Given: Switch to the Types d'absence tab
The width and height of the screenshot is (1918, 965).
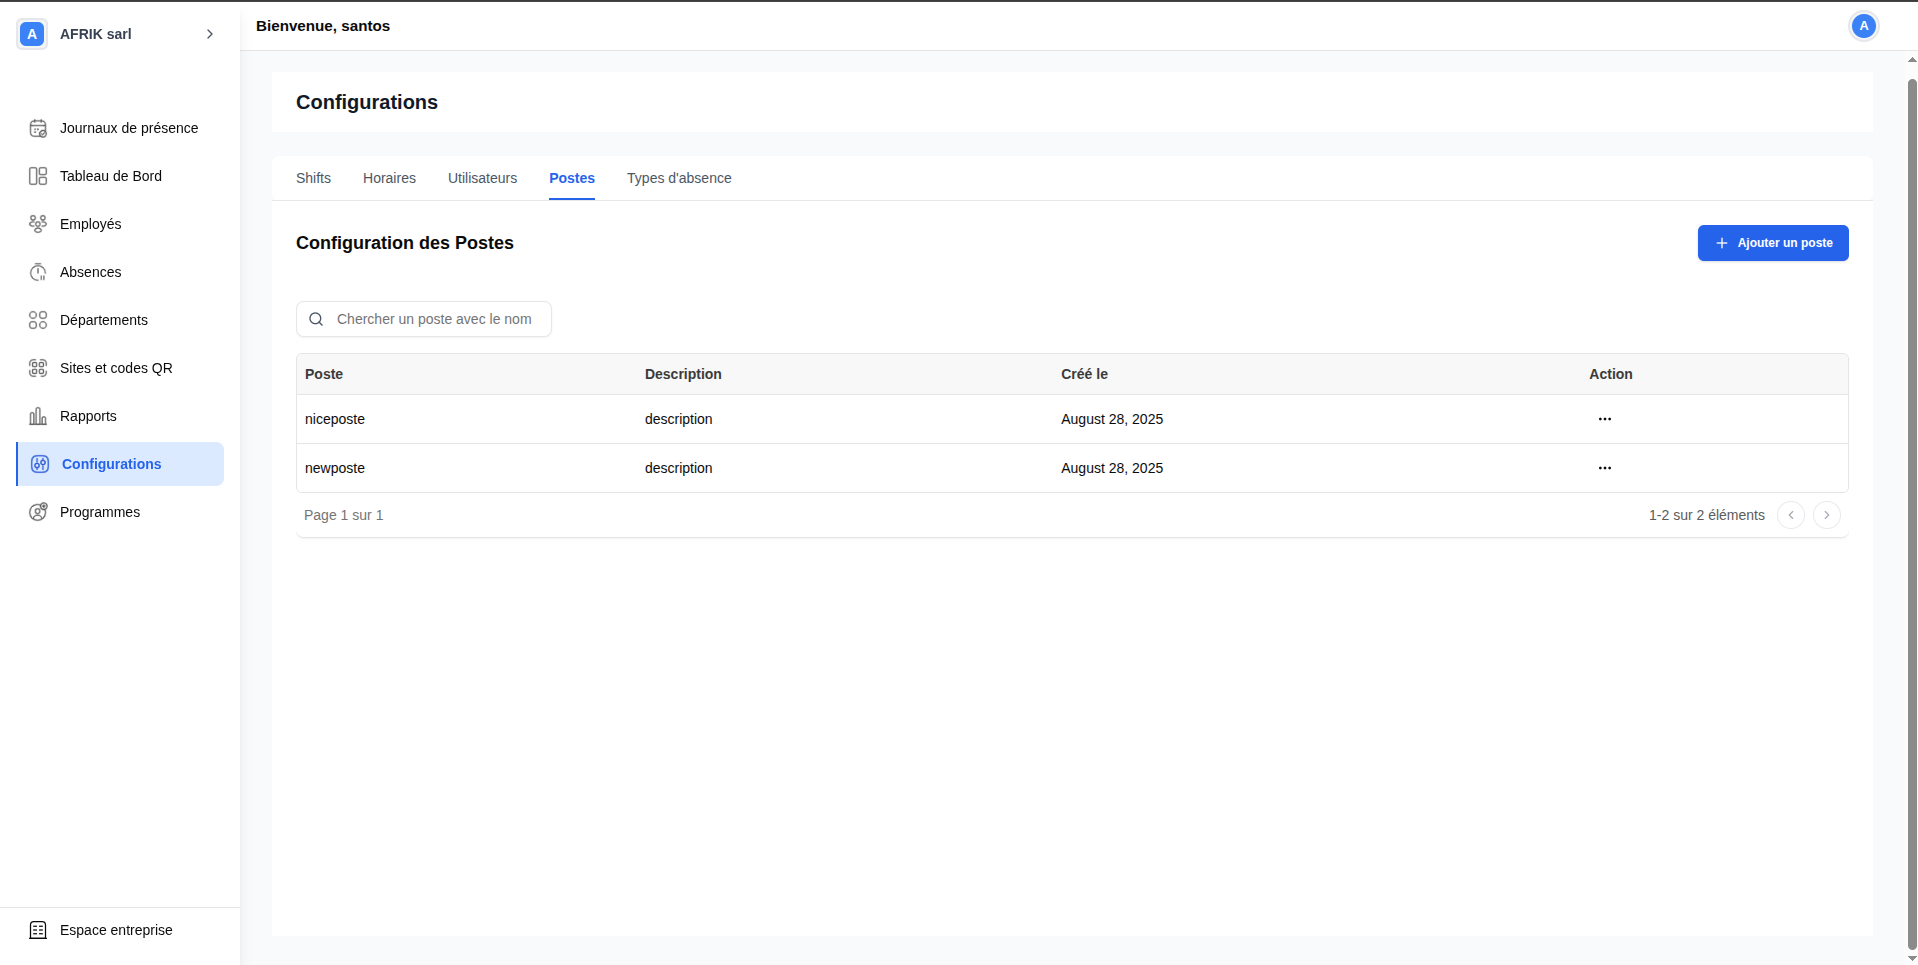Looking at the screenshot, I should pyautogui.click(x=679, y=178).
